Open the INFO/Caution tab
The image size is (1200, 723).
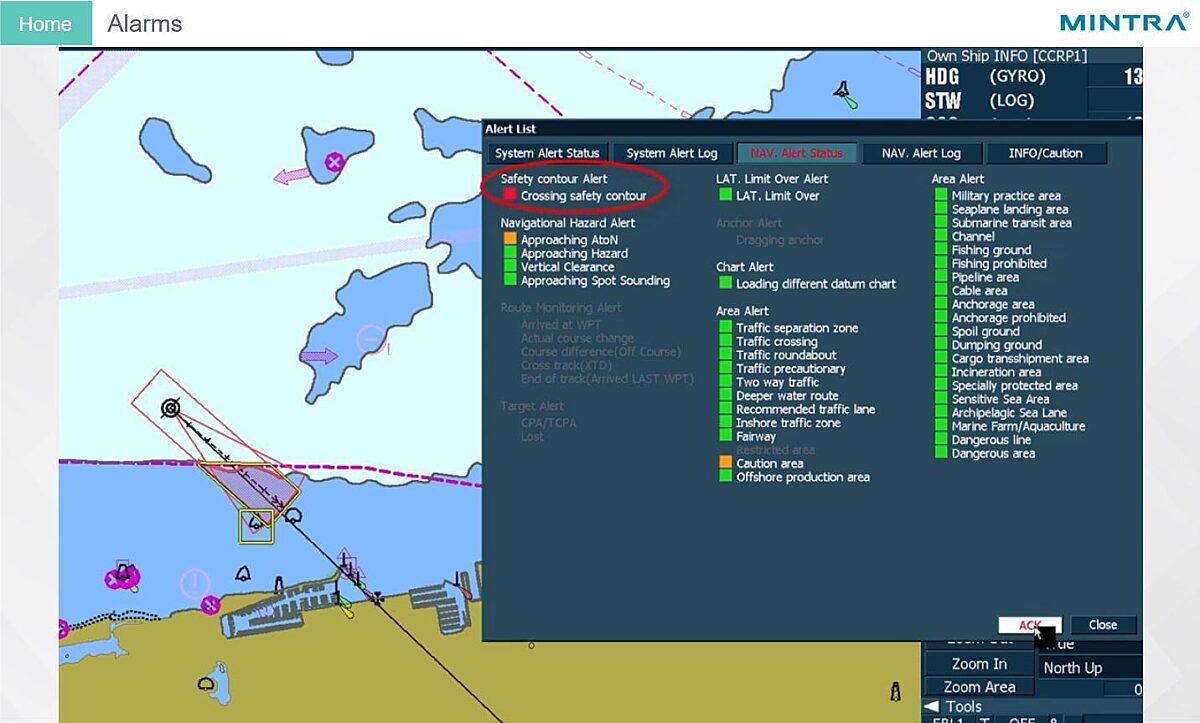[1046, 153]
